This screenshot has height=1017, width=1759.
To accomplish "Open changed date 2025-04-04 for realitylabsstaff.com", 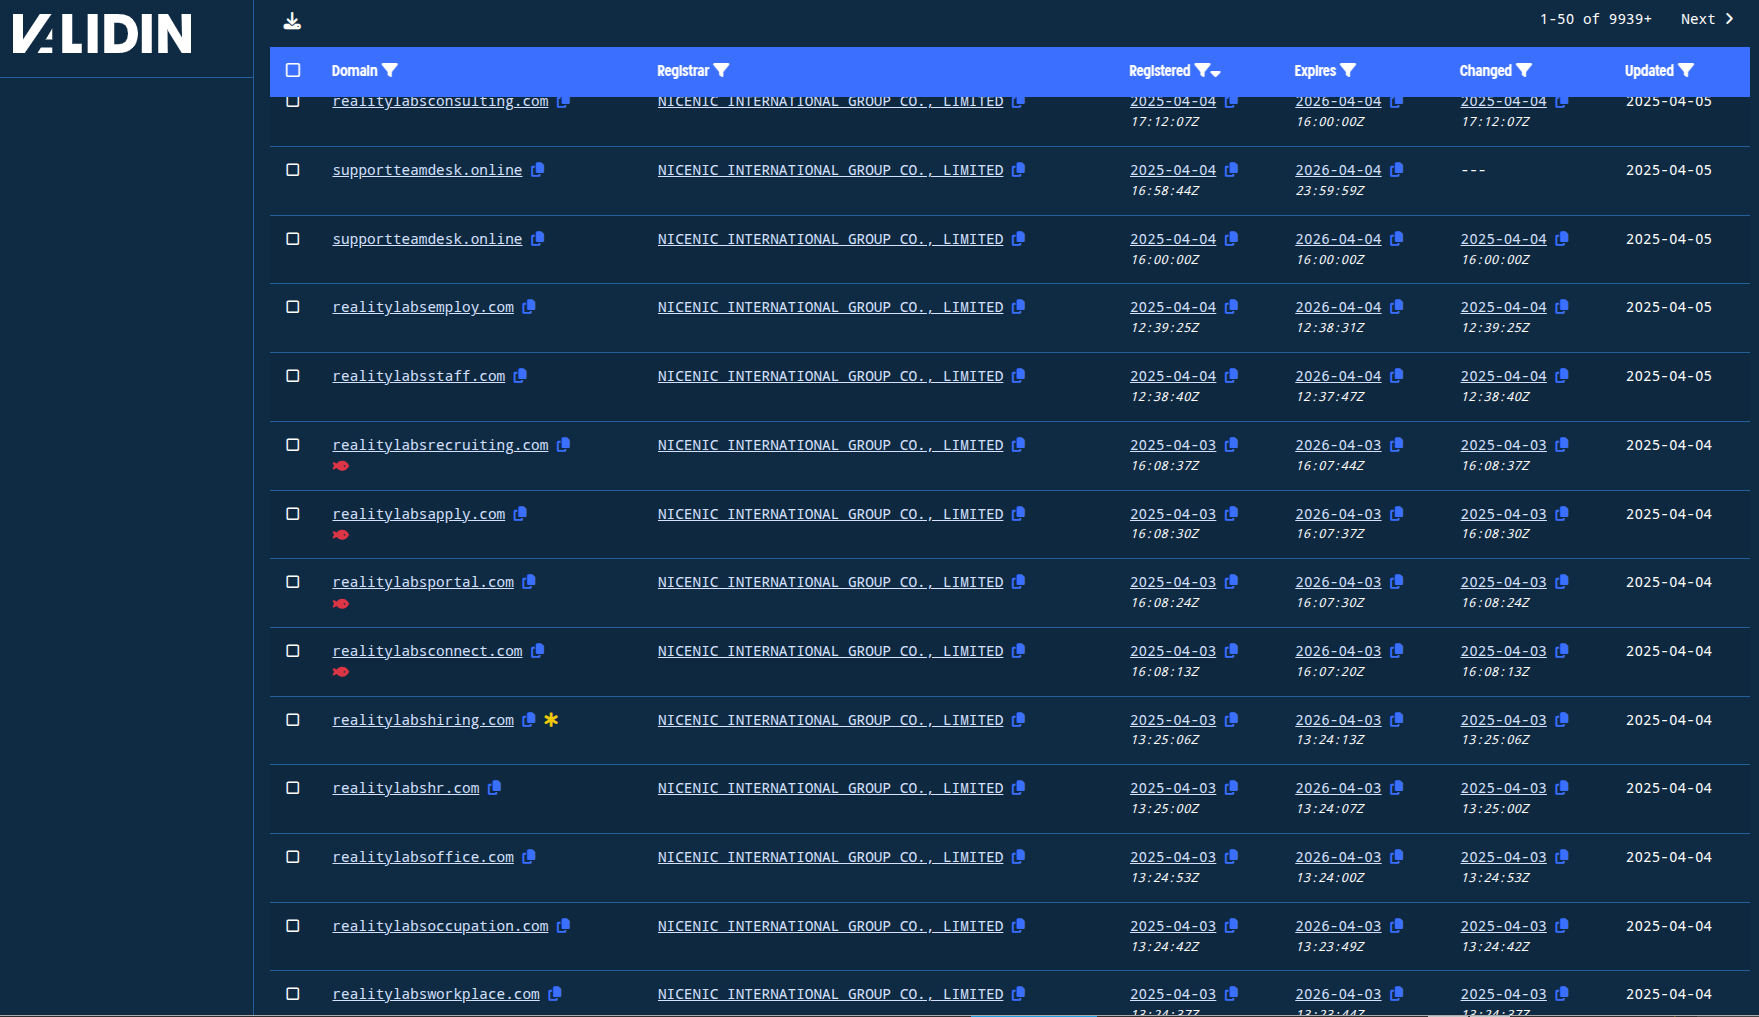I will [1503, 376].
